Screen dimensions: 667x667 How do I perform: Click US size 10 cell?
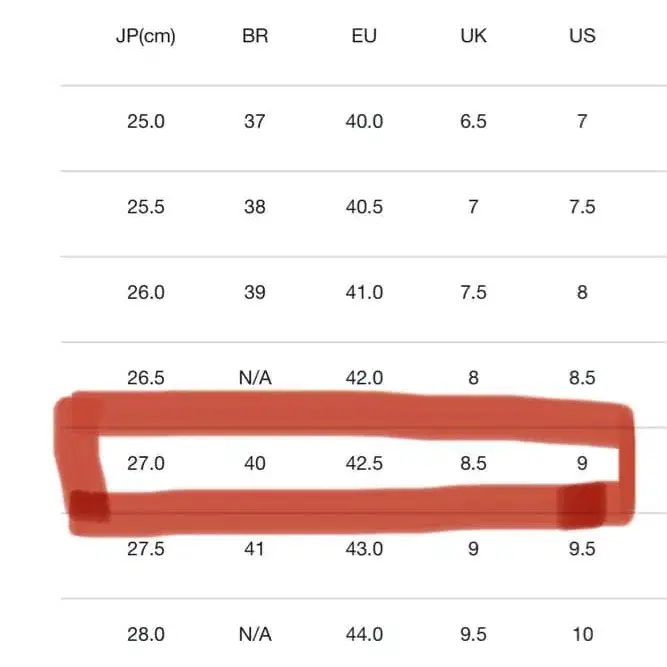tap(582, 634)
